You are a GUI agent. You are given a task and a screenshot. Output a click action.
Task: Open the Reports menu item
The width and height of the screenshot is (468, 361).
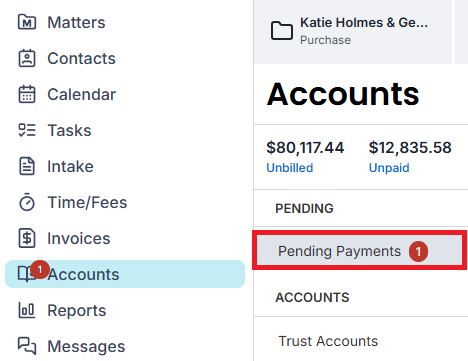click(77, 310)
